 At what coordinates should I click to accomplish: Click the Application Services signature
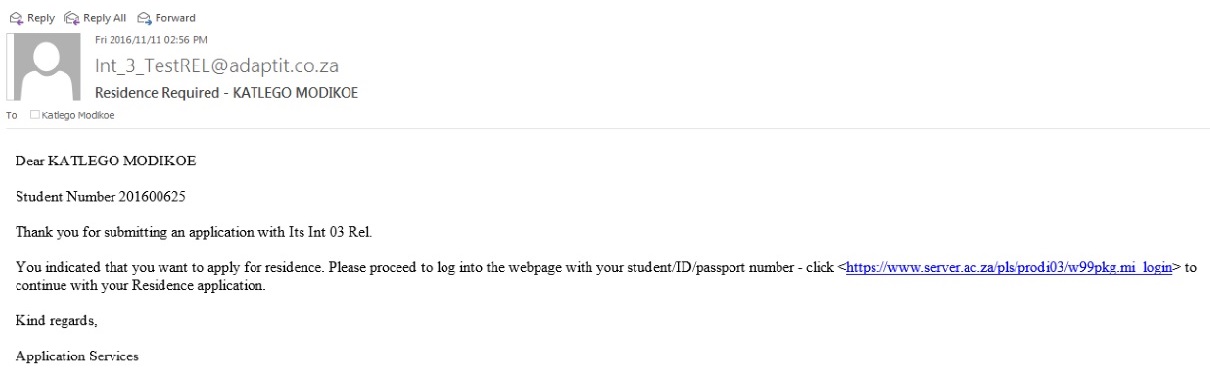(77, 357)
